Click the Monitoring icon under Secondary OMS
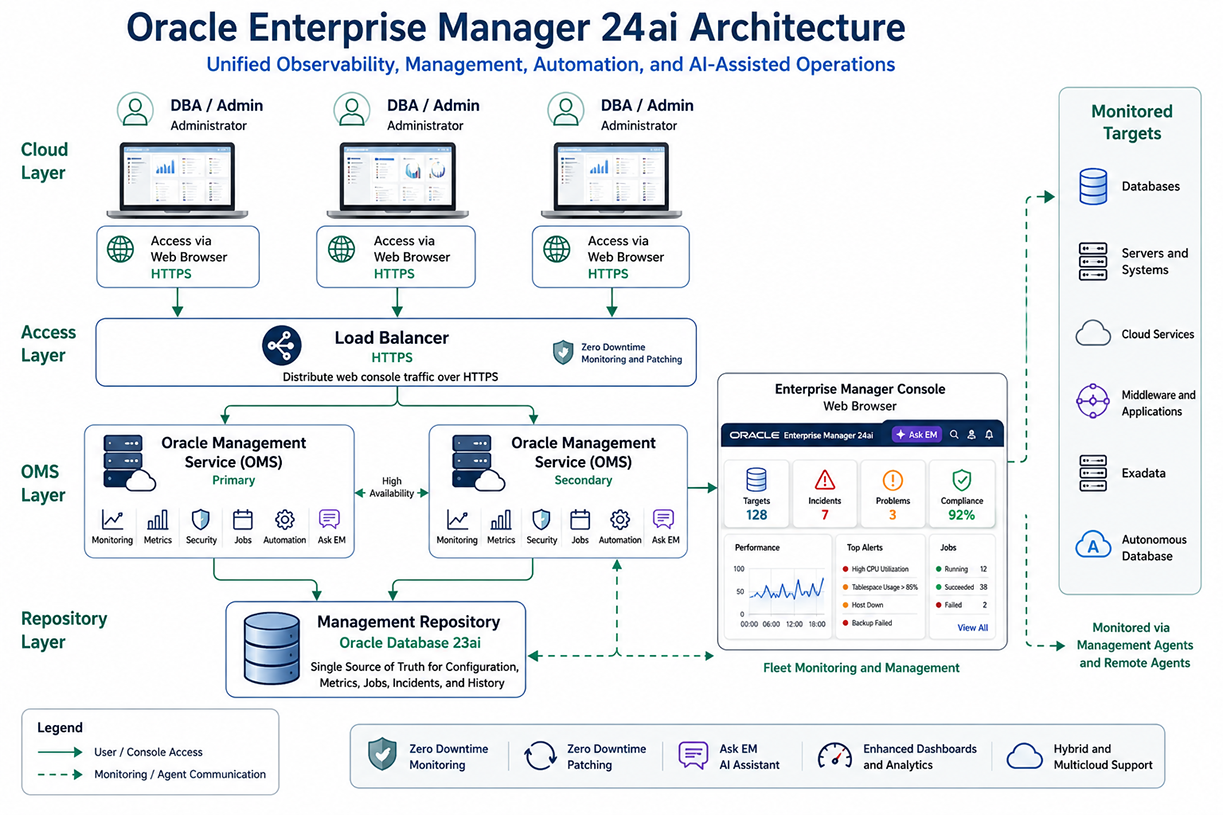 [457, 520]
